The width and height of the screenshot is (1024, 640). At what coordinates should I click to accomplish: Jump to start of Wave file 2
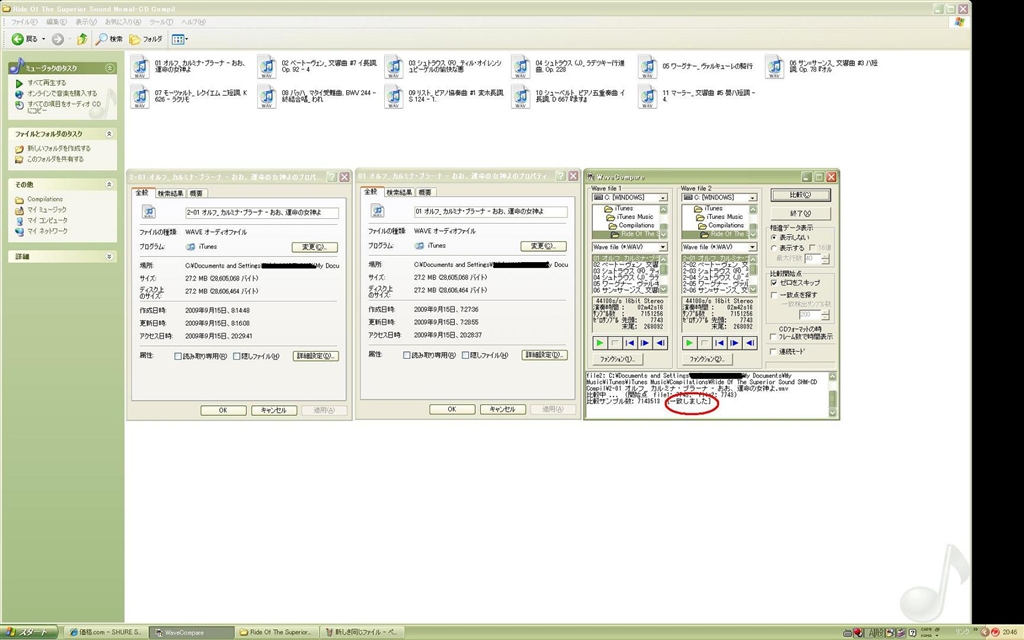719,343
